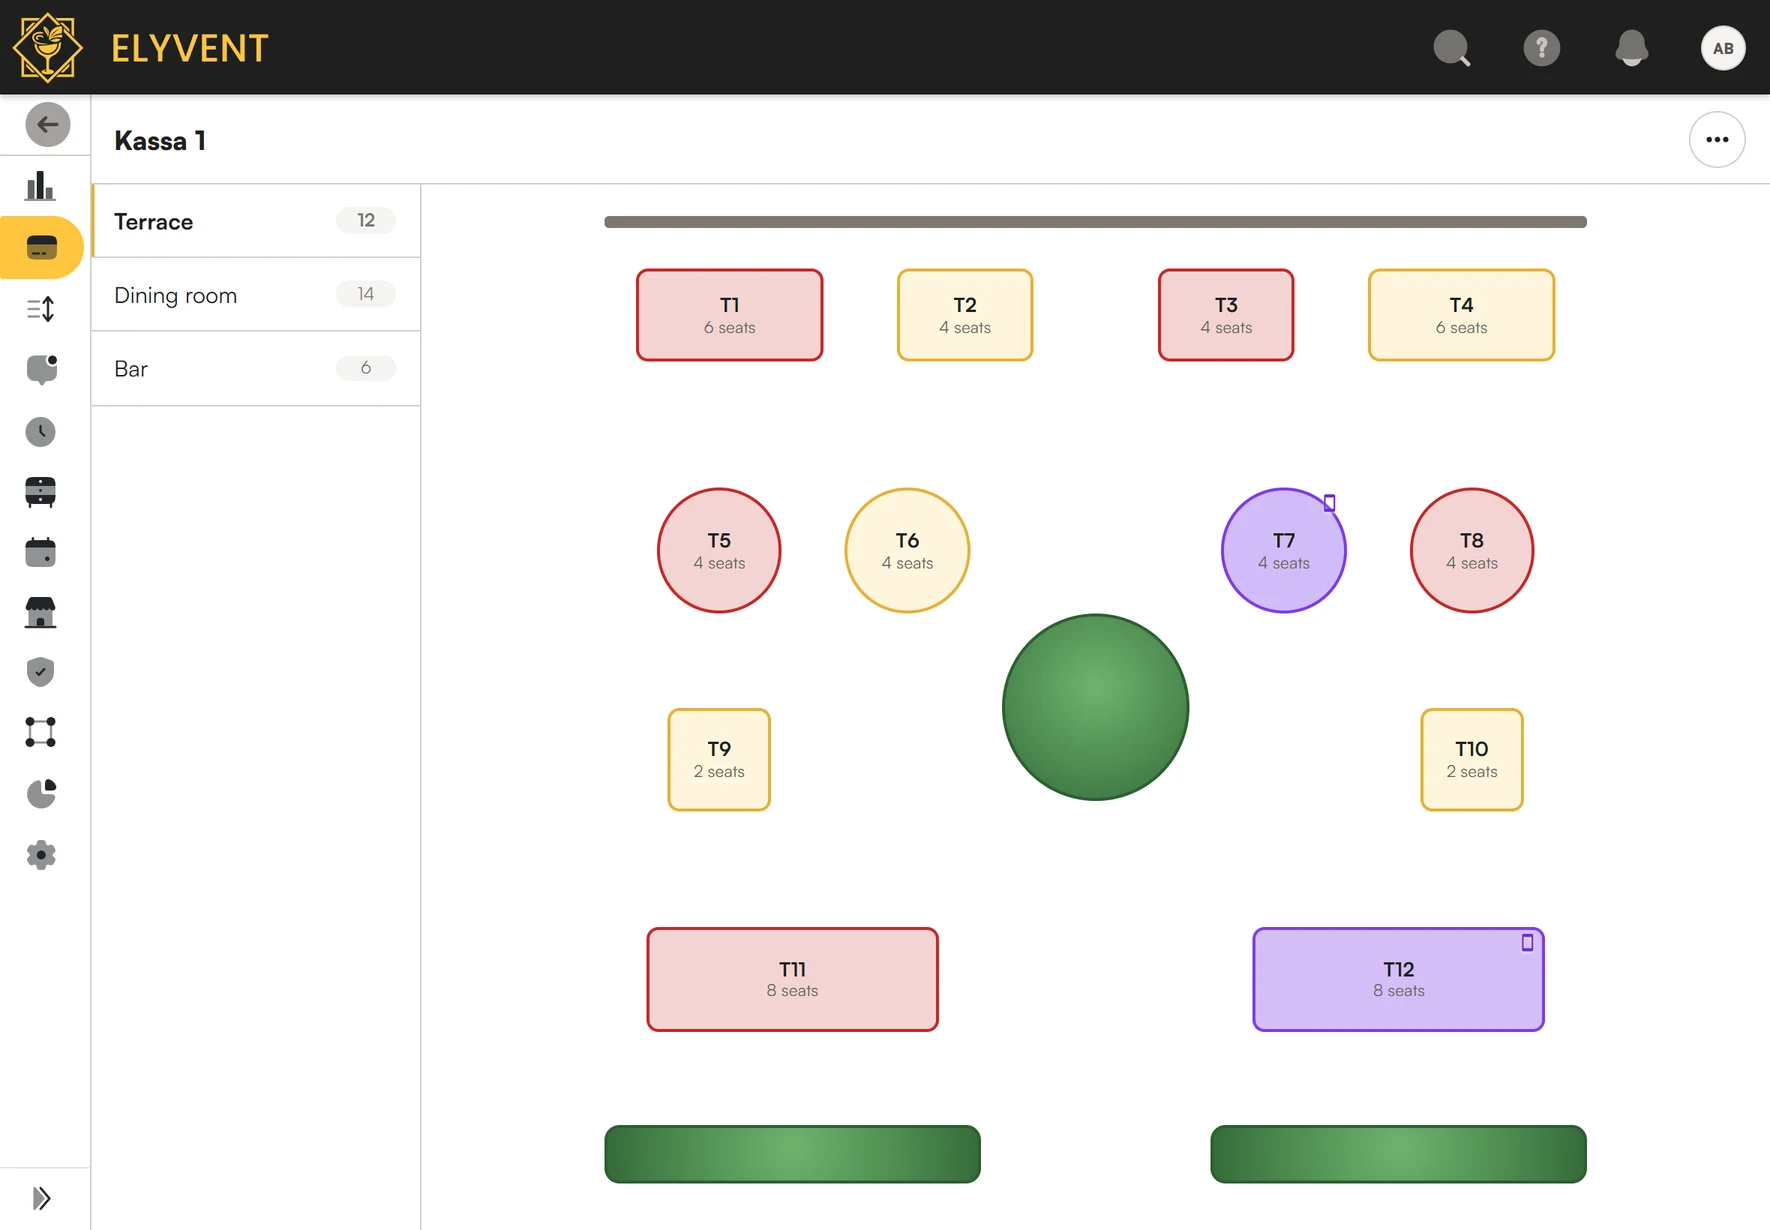Viewport: 1770px width, 1230px height.
Task: Expand the sidebar with double chevron
Action: (x=41, y=1198)
